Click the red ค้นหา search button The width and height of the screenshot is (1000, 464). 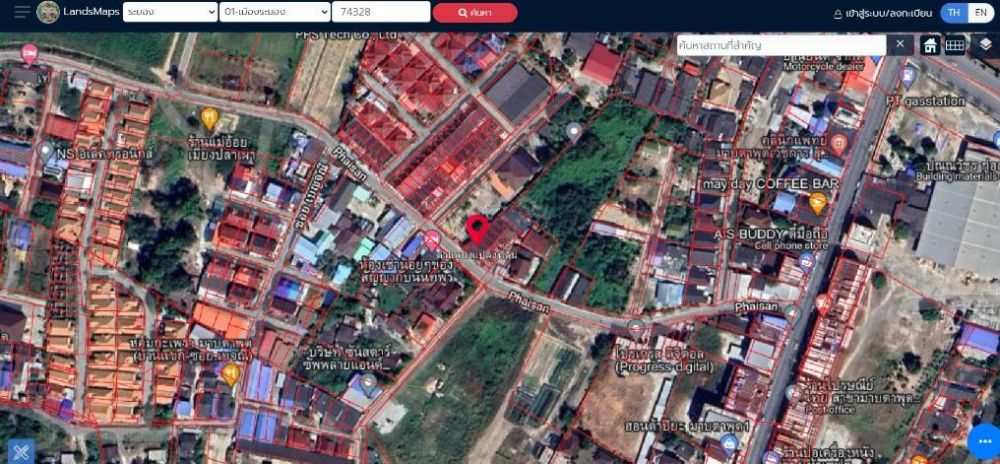point(475,13)
